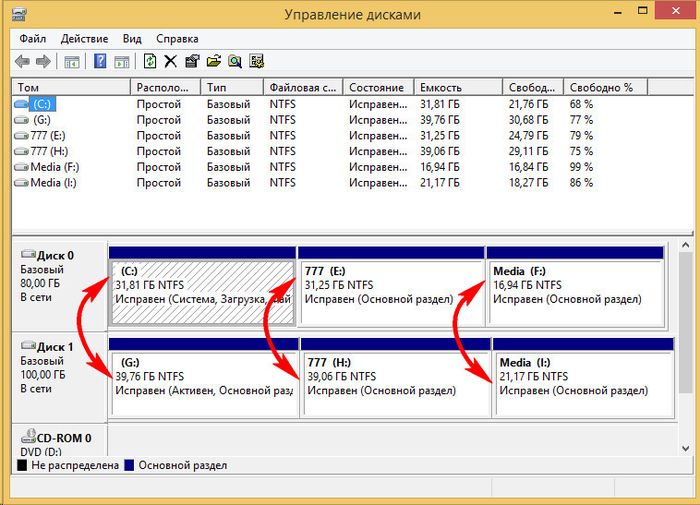The width and height of the screenshot is (700, 505).
Task: Click the CD-ROM 0 DVD (D:) header
Action: click(59, 441)
